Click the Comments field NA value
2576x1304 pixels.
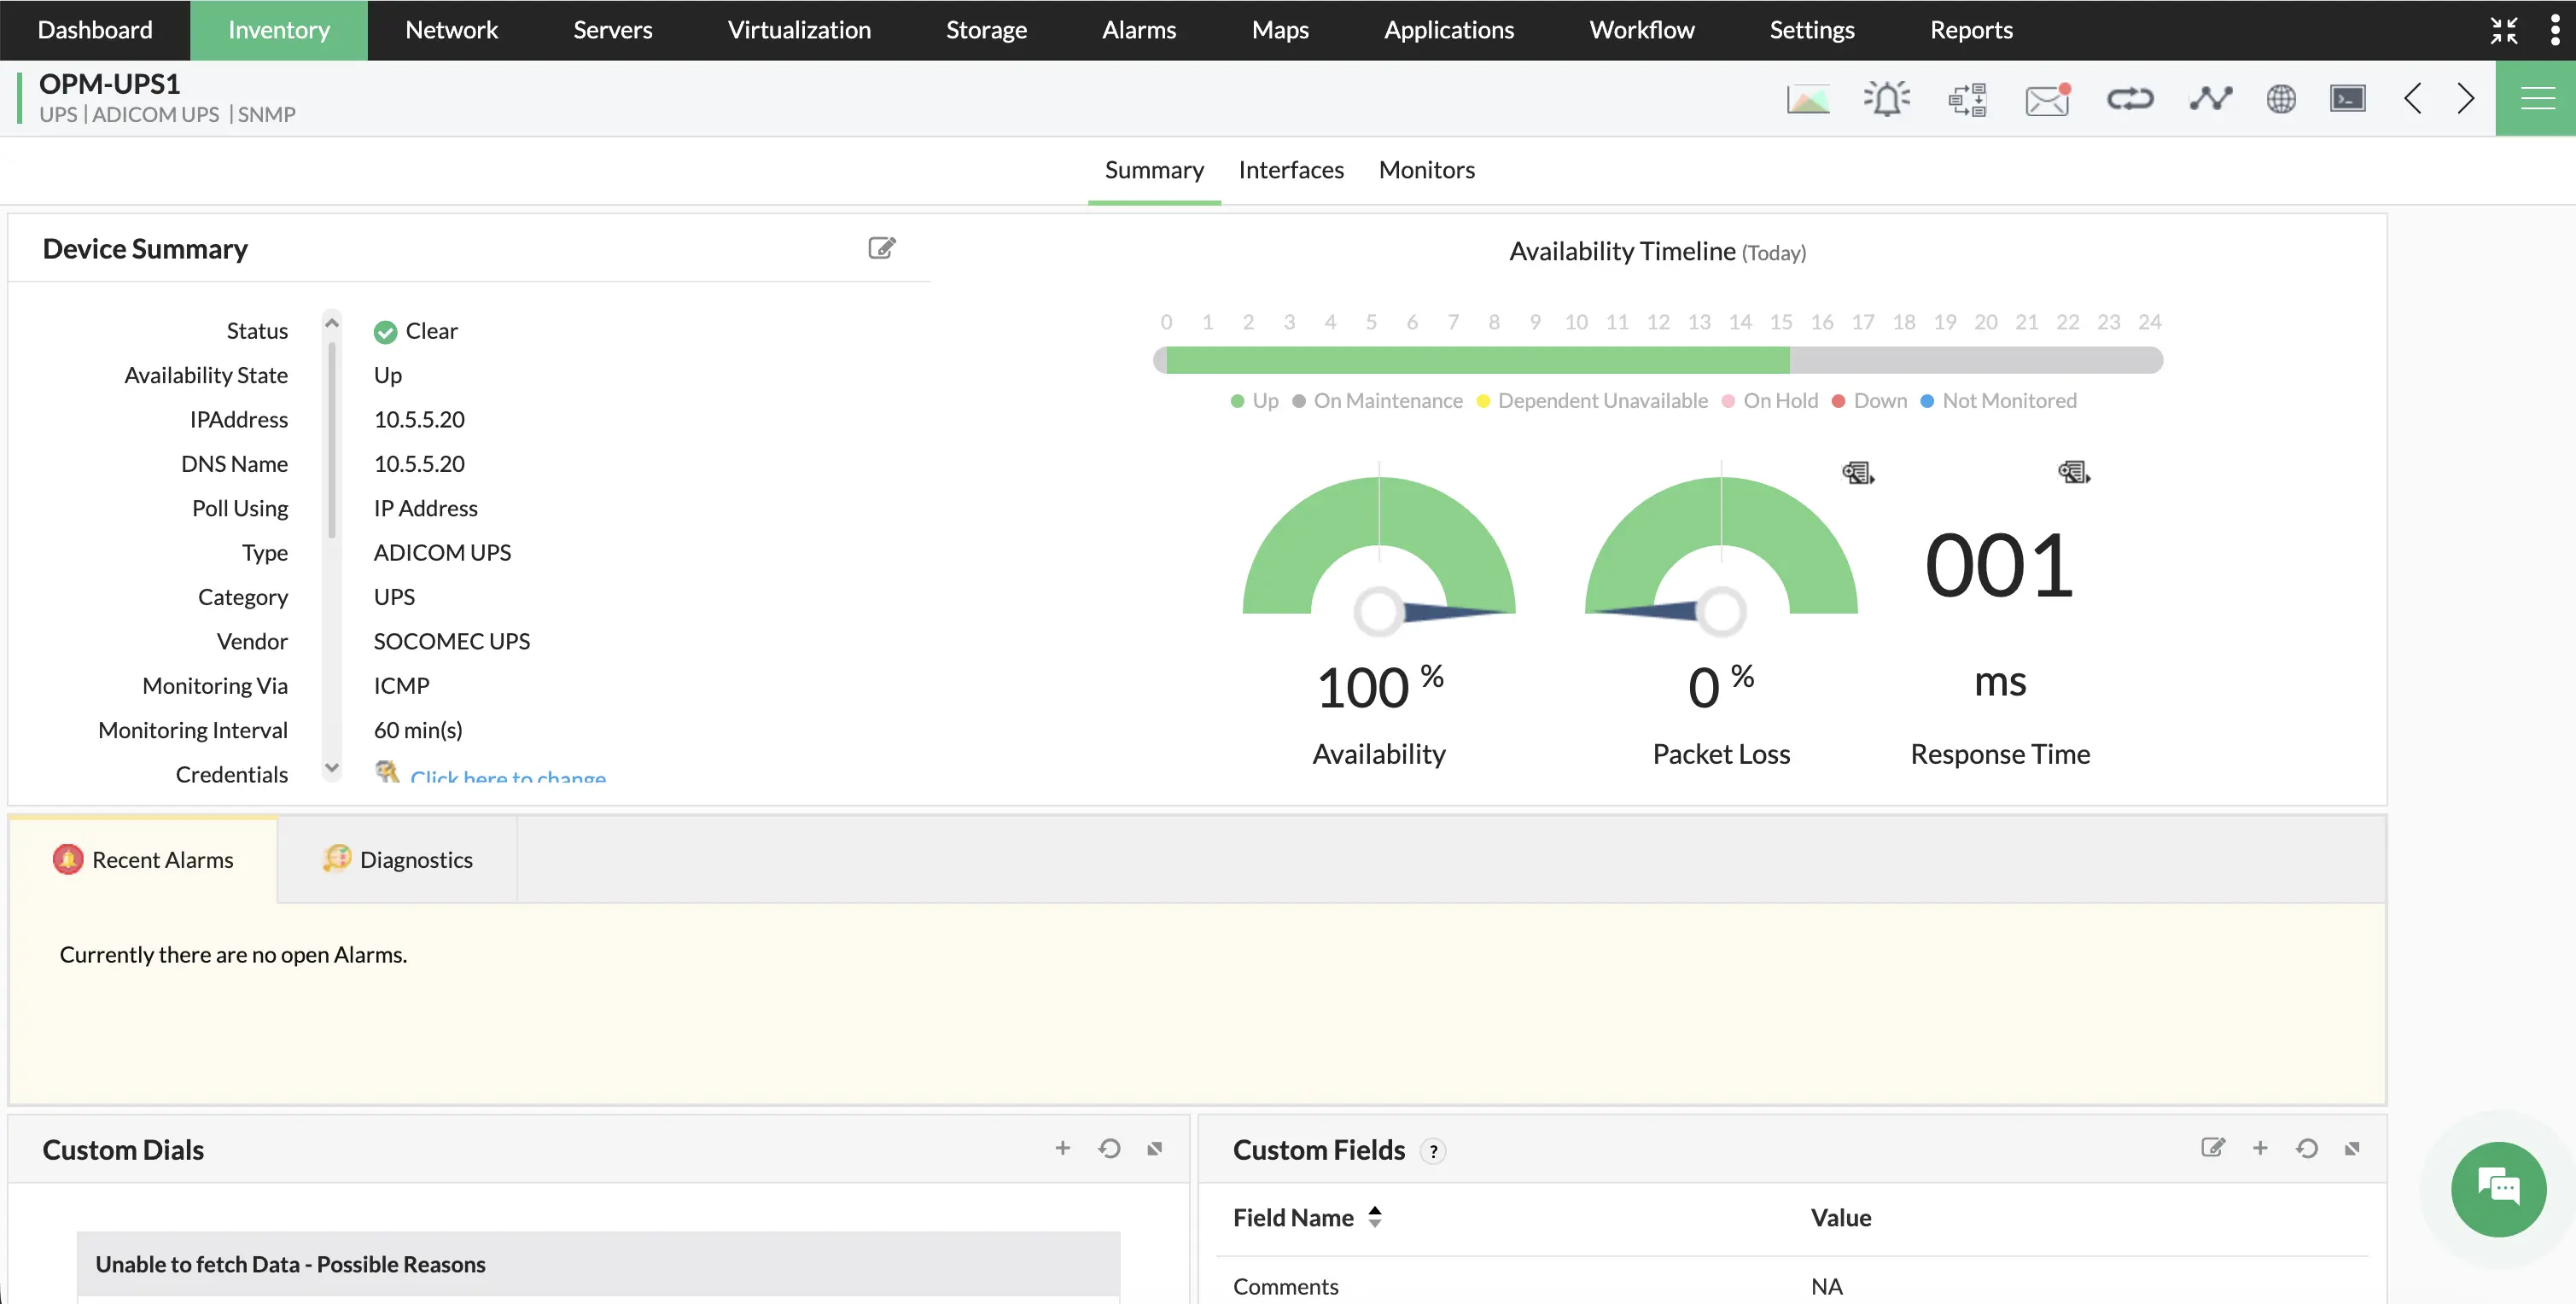tap(1827, 1286)
